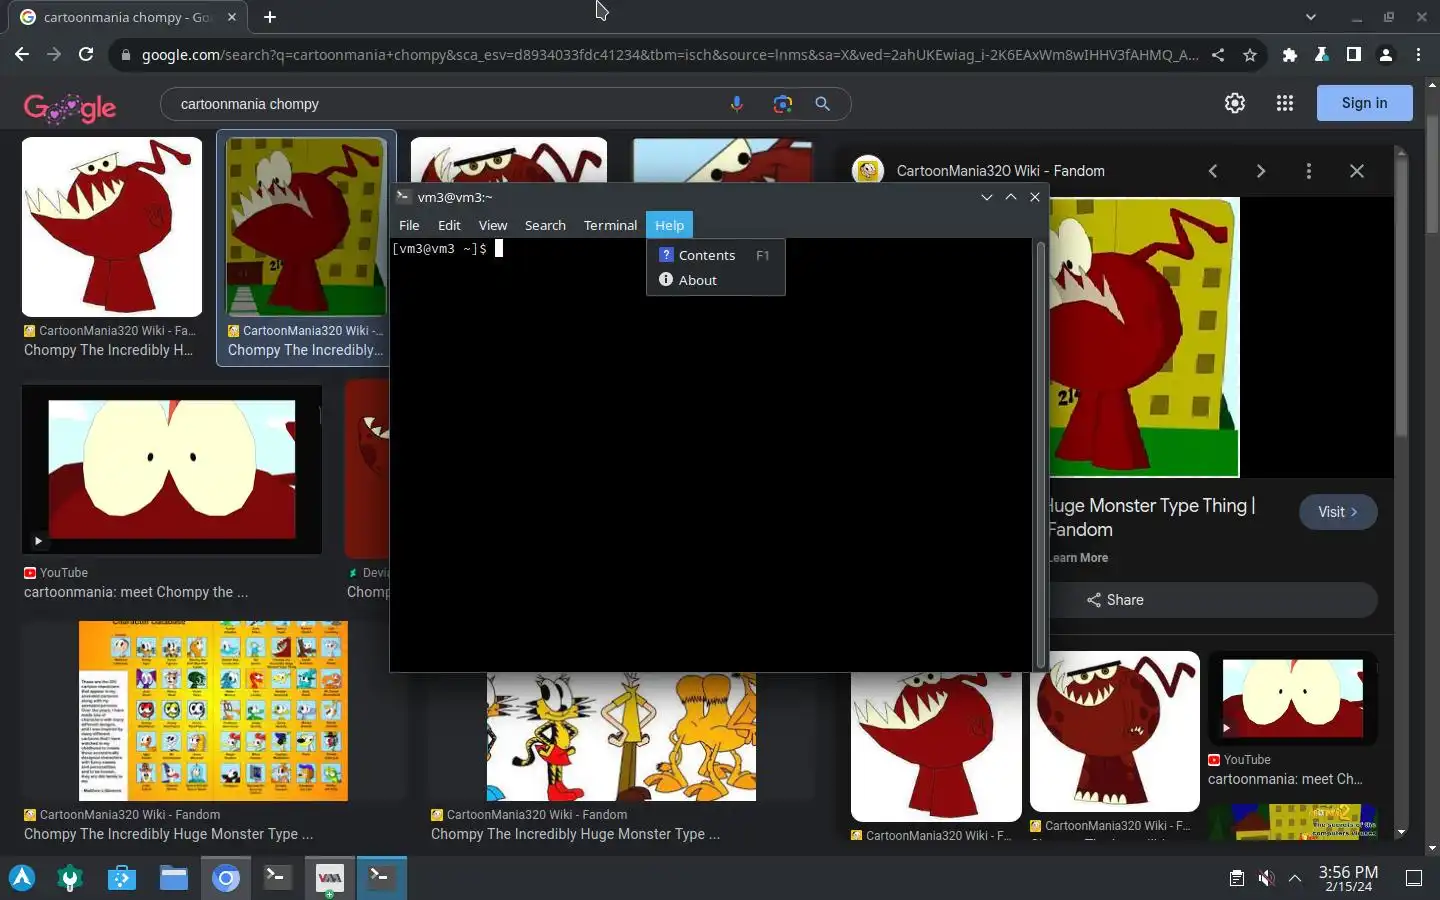Open the File menu in terminal
The width and height of the screenshot is (1440, 900).
pyautogui.click(x=409, y=225)
